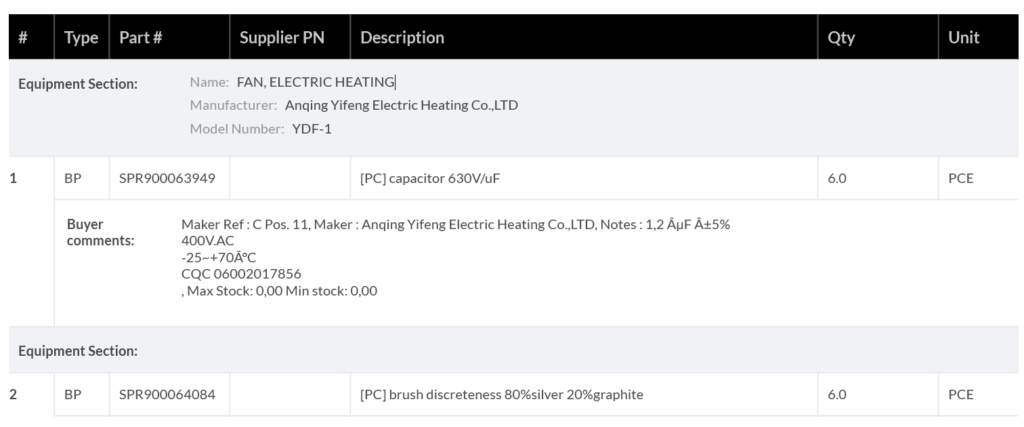Click the Description column header
1024x427 pixels.
[x=402, y=38]
